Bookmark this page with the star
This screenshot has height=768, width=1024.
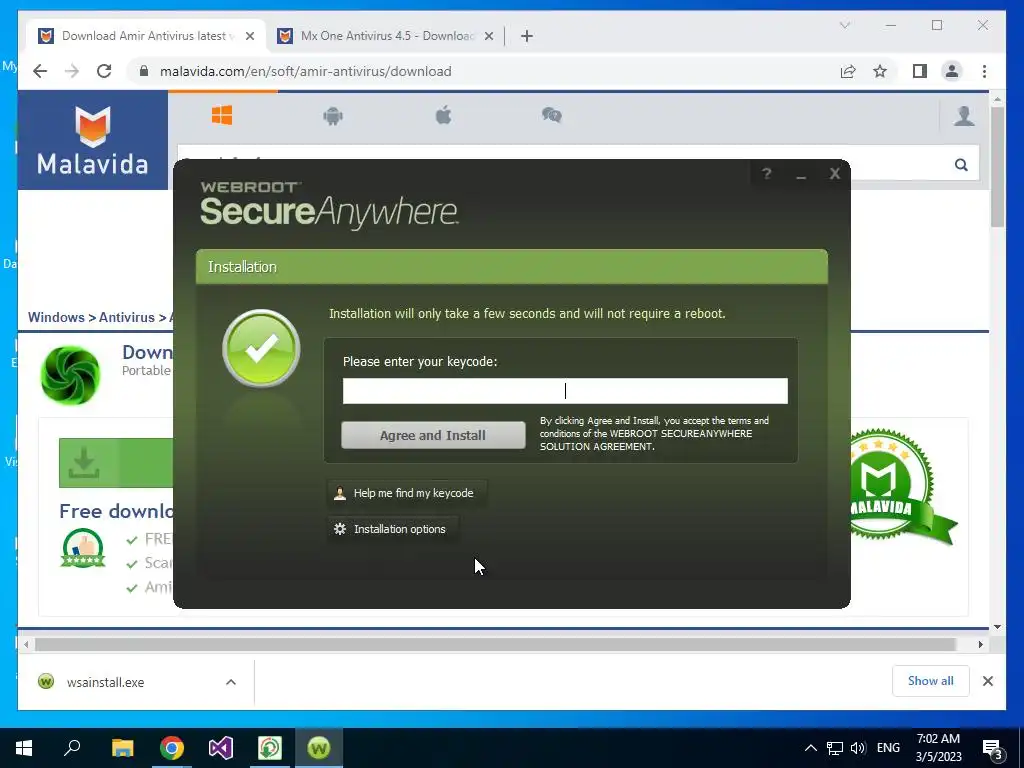880,71
